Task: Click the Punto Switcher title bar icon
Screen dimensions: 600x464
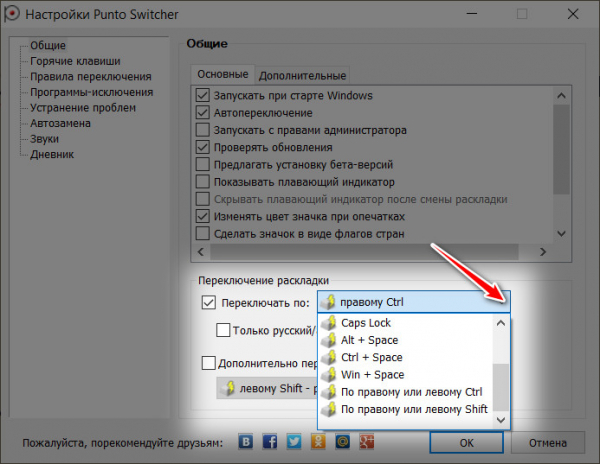Action: 11,14
